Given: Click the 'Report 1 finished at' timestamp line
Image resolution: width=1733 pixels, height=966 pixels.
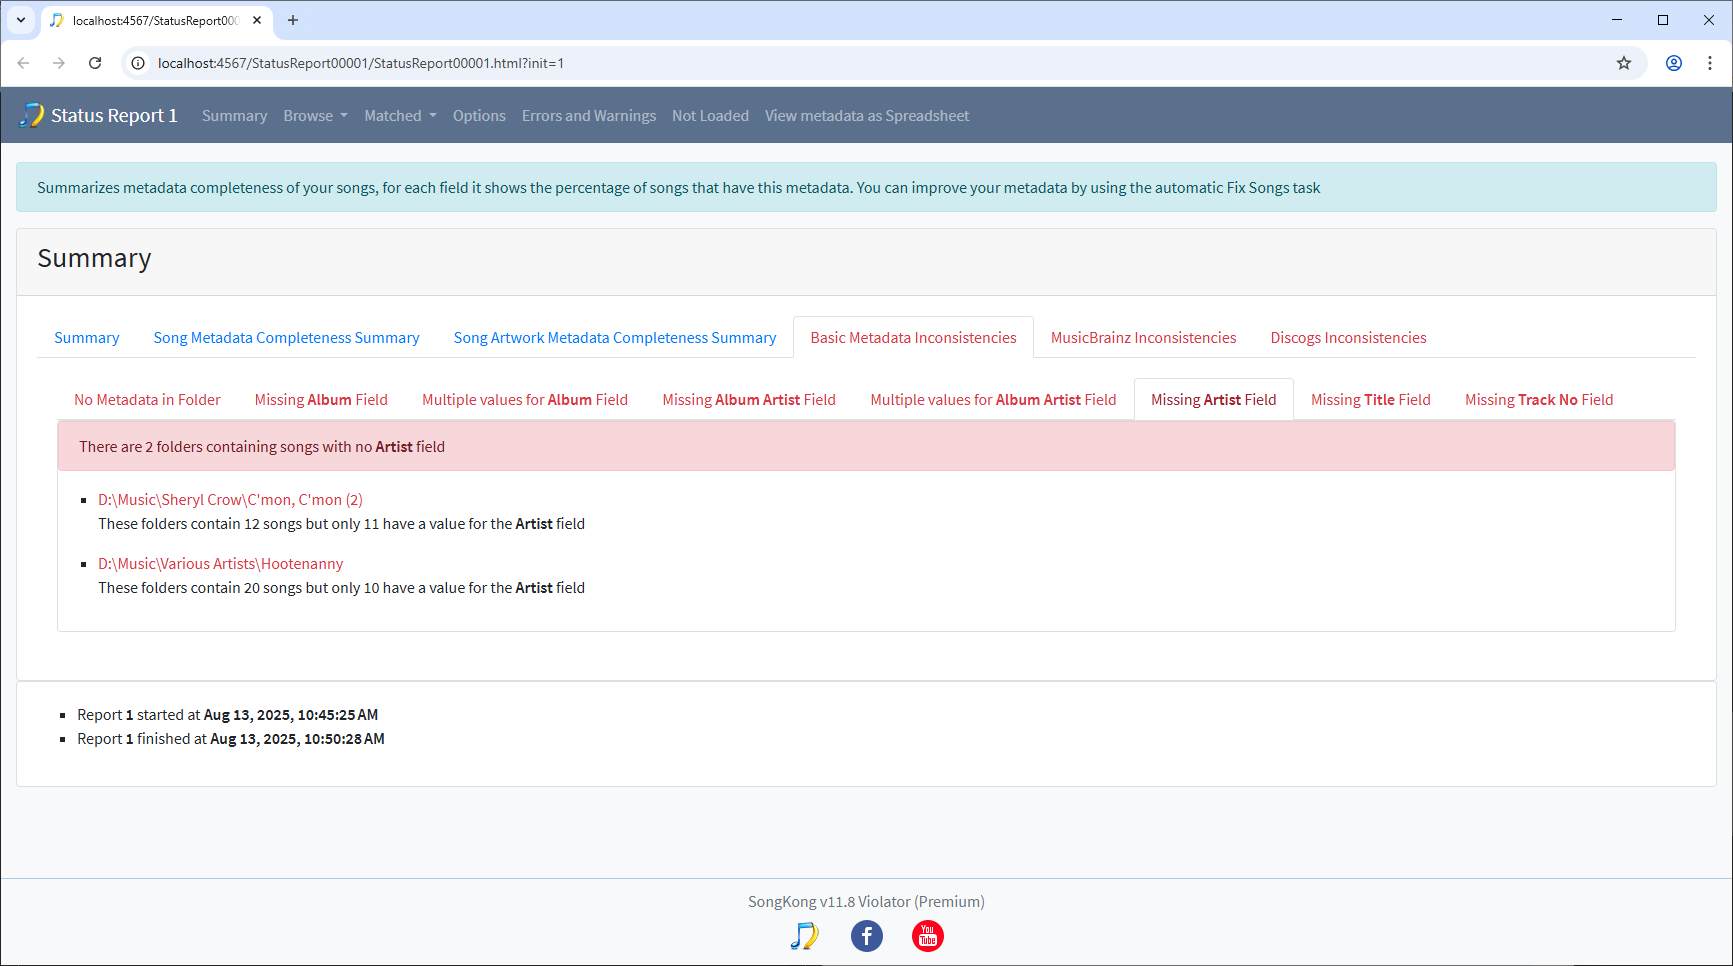Looking at the screenshot, I should click(x=231, y=739).
